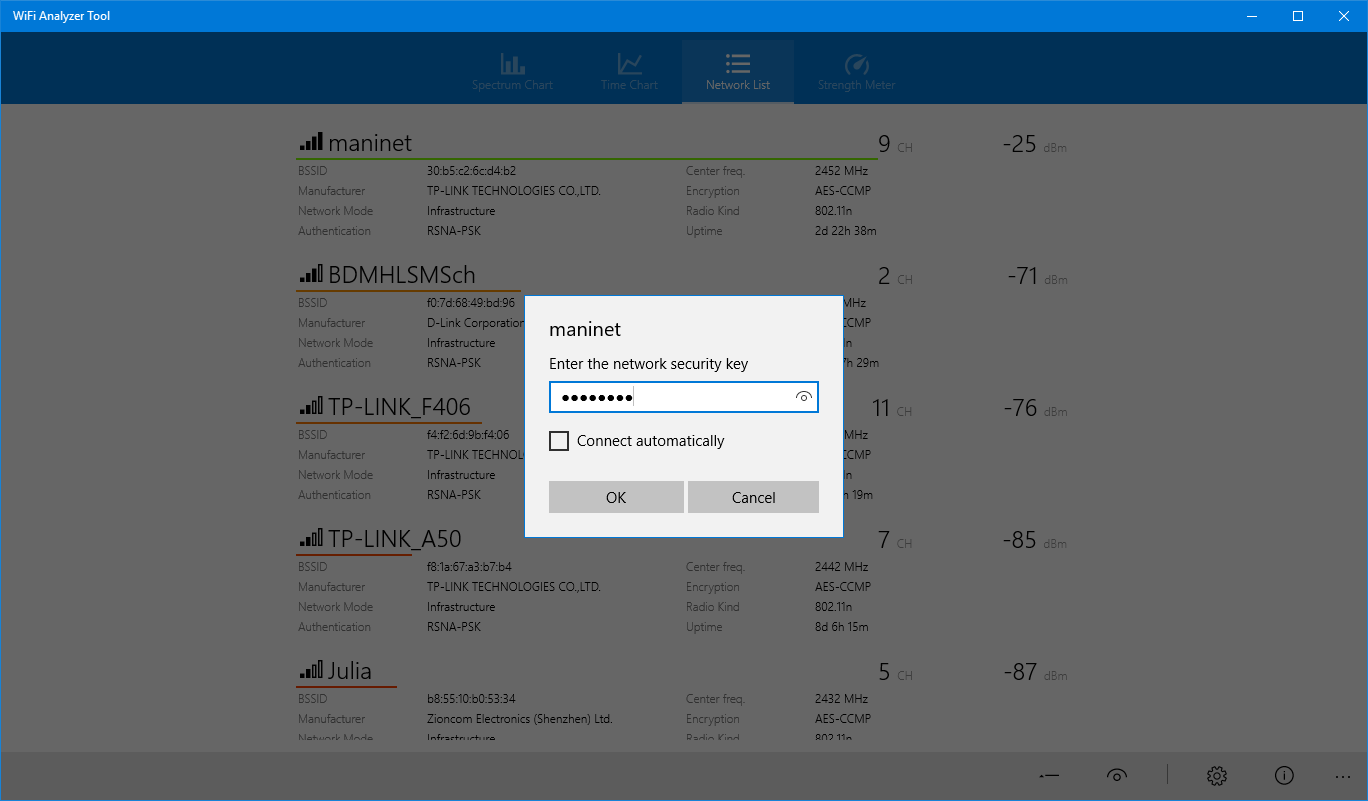Click the signal bars icon next to Julia
Screen dimensions: 1368x801
tap(311, 670)
